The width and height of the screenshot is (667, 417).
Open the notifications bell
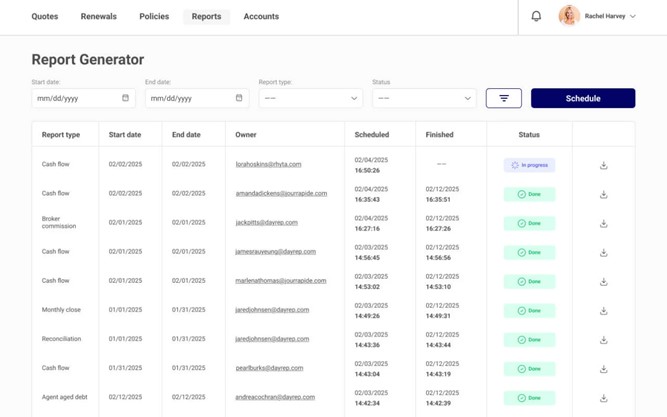(x=536, y=16)
